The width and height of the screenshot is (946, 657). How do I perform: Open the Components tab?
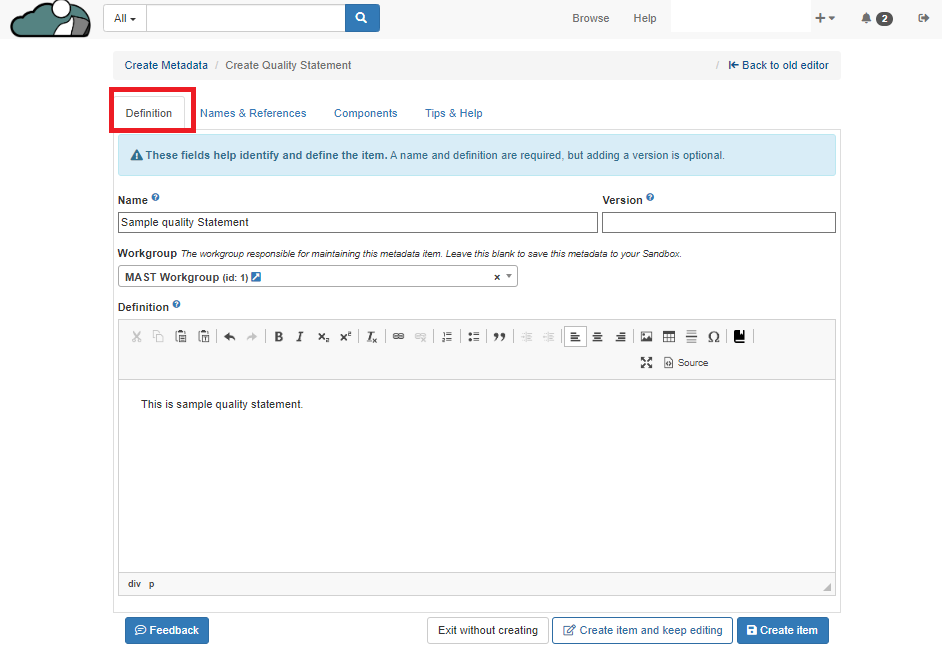(365, 113)
